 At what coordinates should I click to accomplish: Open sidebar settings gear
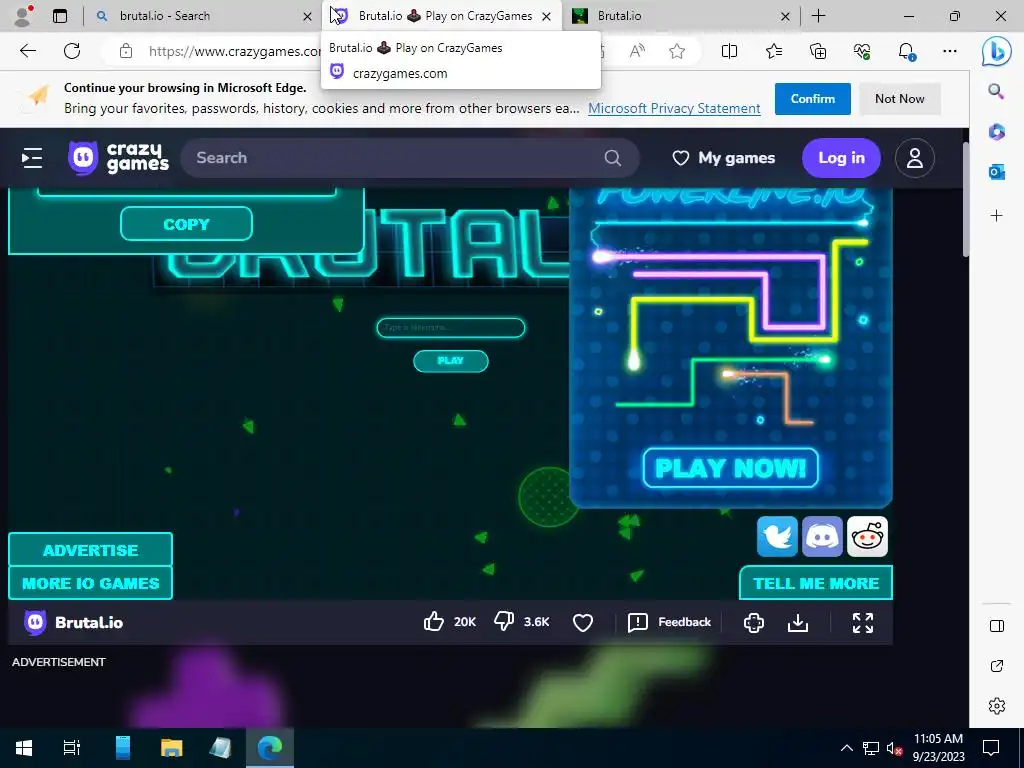pos(997,706)
